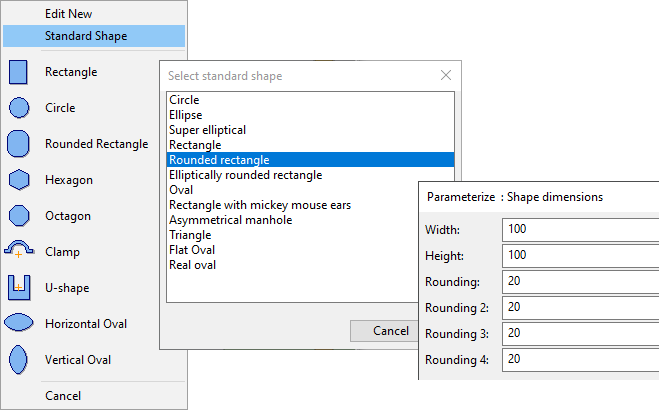Click the Clamp shape icon
Screen dimensions: 659x410
pyautogui.click(x=18, y=252)
